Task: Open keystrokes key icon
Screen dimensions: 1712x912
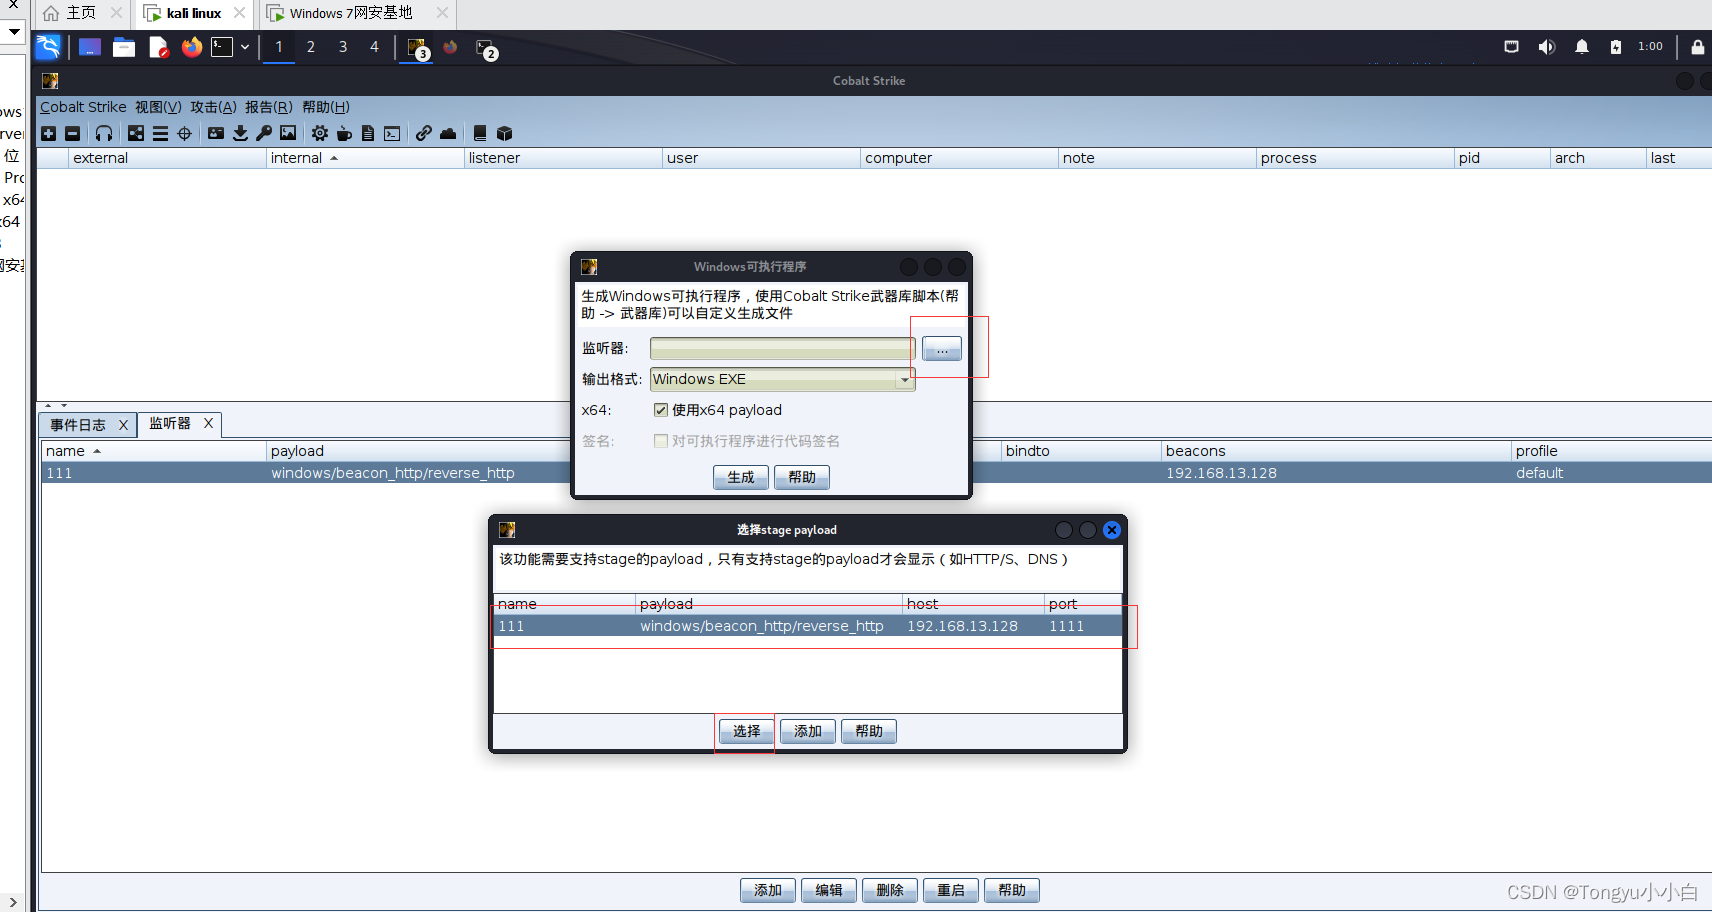Action: (264, 133)
